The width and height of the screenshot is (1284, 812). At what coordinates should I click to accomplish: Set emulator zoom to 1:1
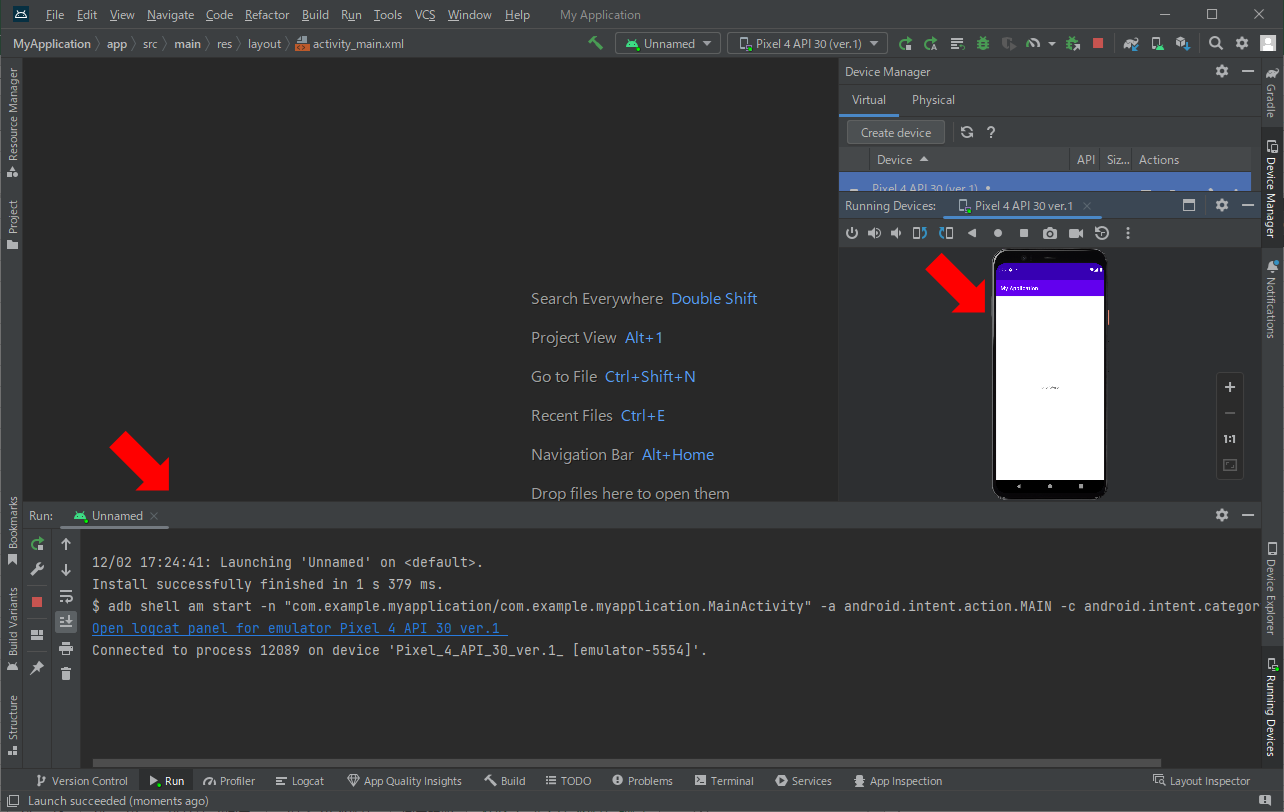(x=1230, y=438)
